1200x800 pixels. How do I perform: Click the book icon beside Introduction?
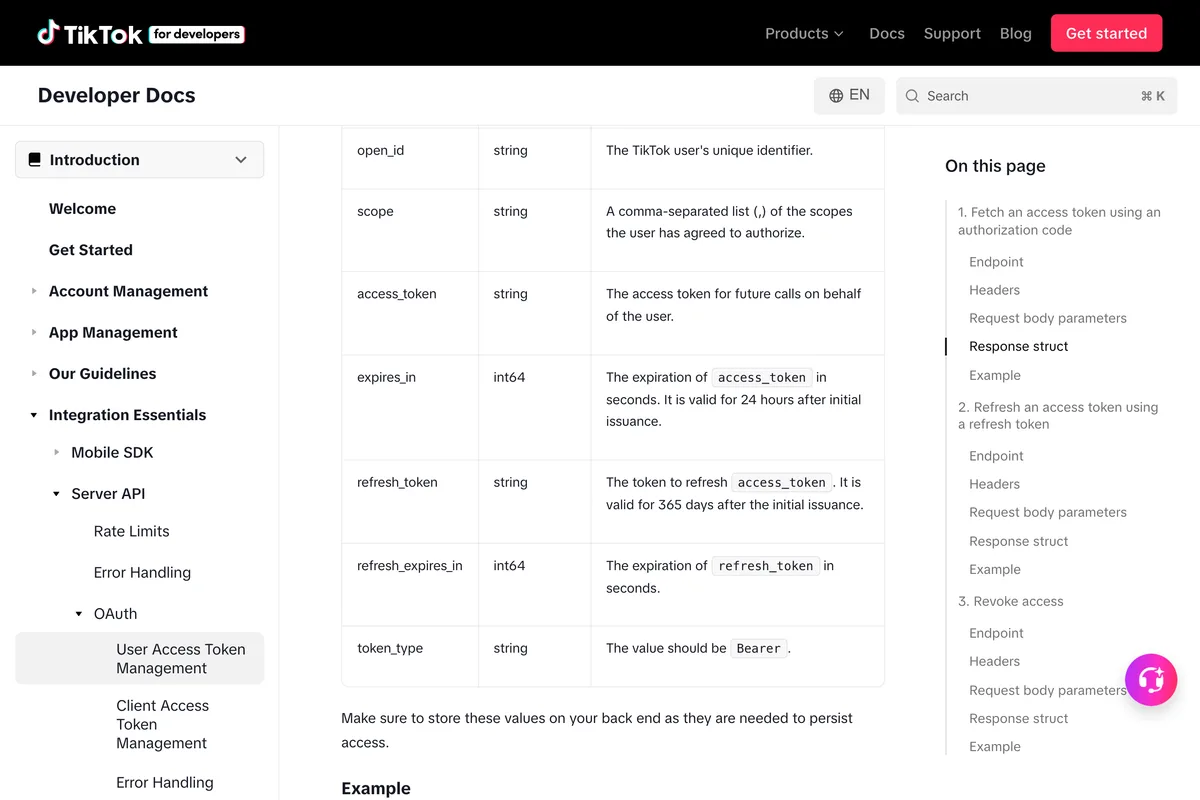(x=35, y=160)
